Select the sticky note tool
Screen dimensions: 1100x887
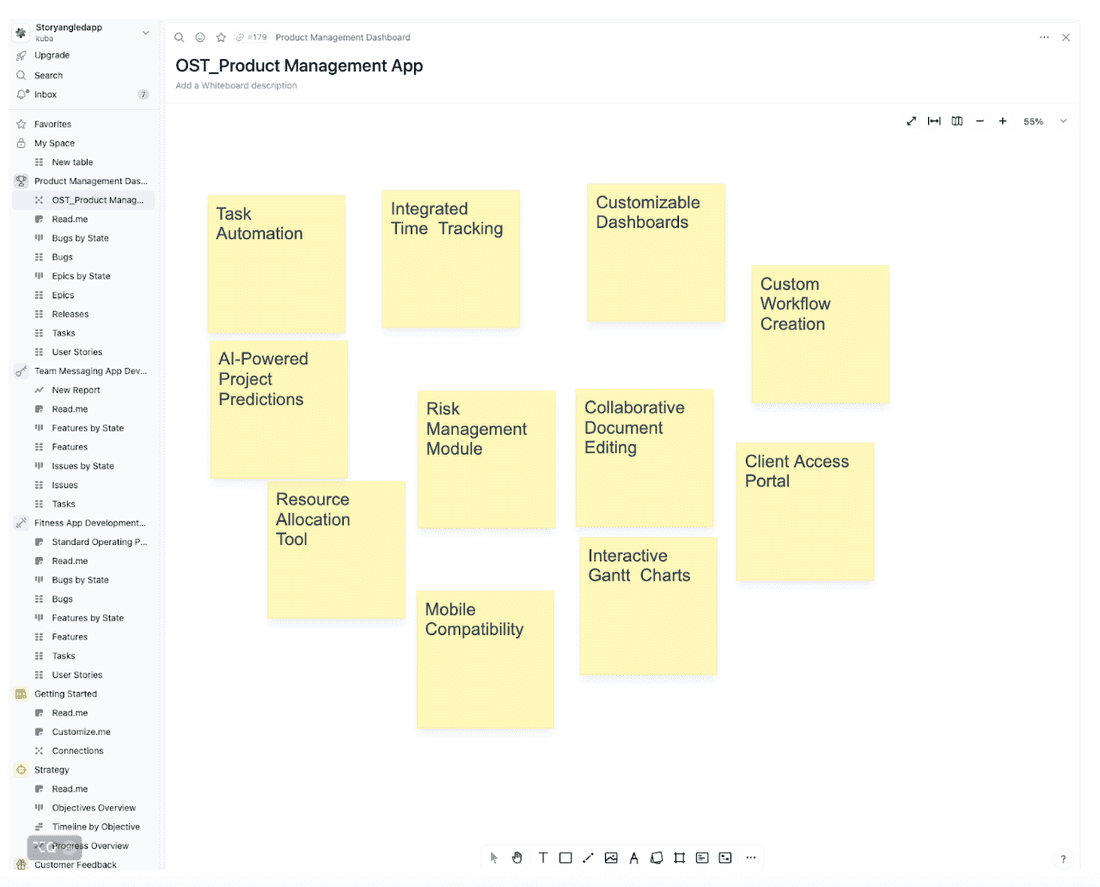(657, 858)
